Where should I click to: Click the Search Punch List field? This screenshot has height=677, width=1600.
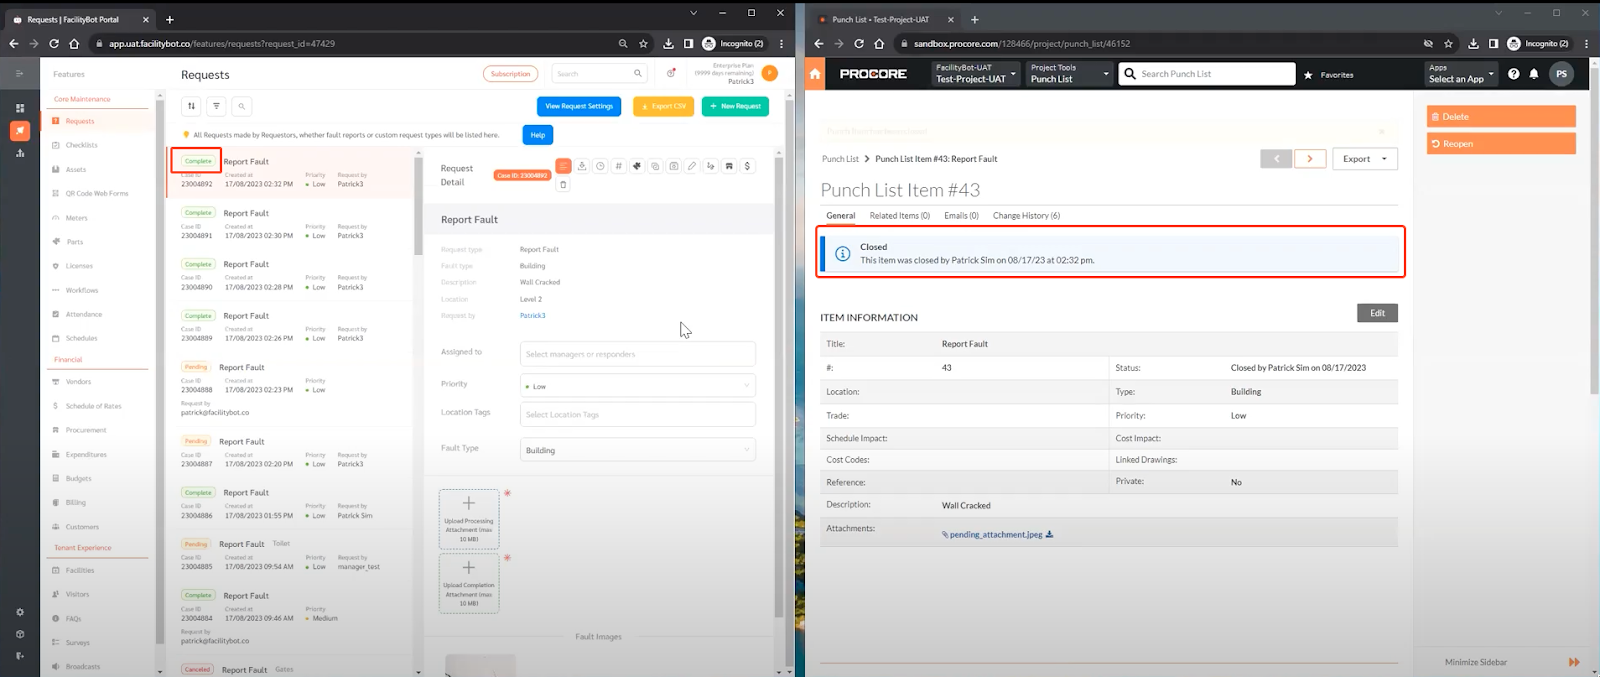[1207, 74]
